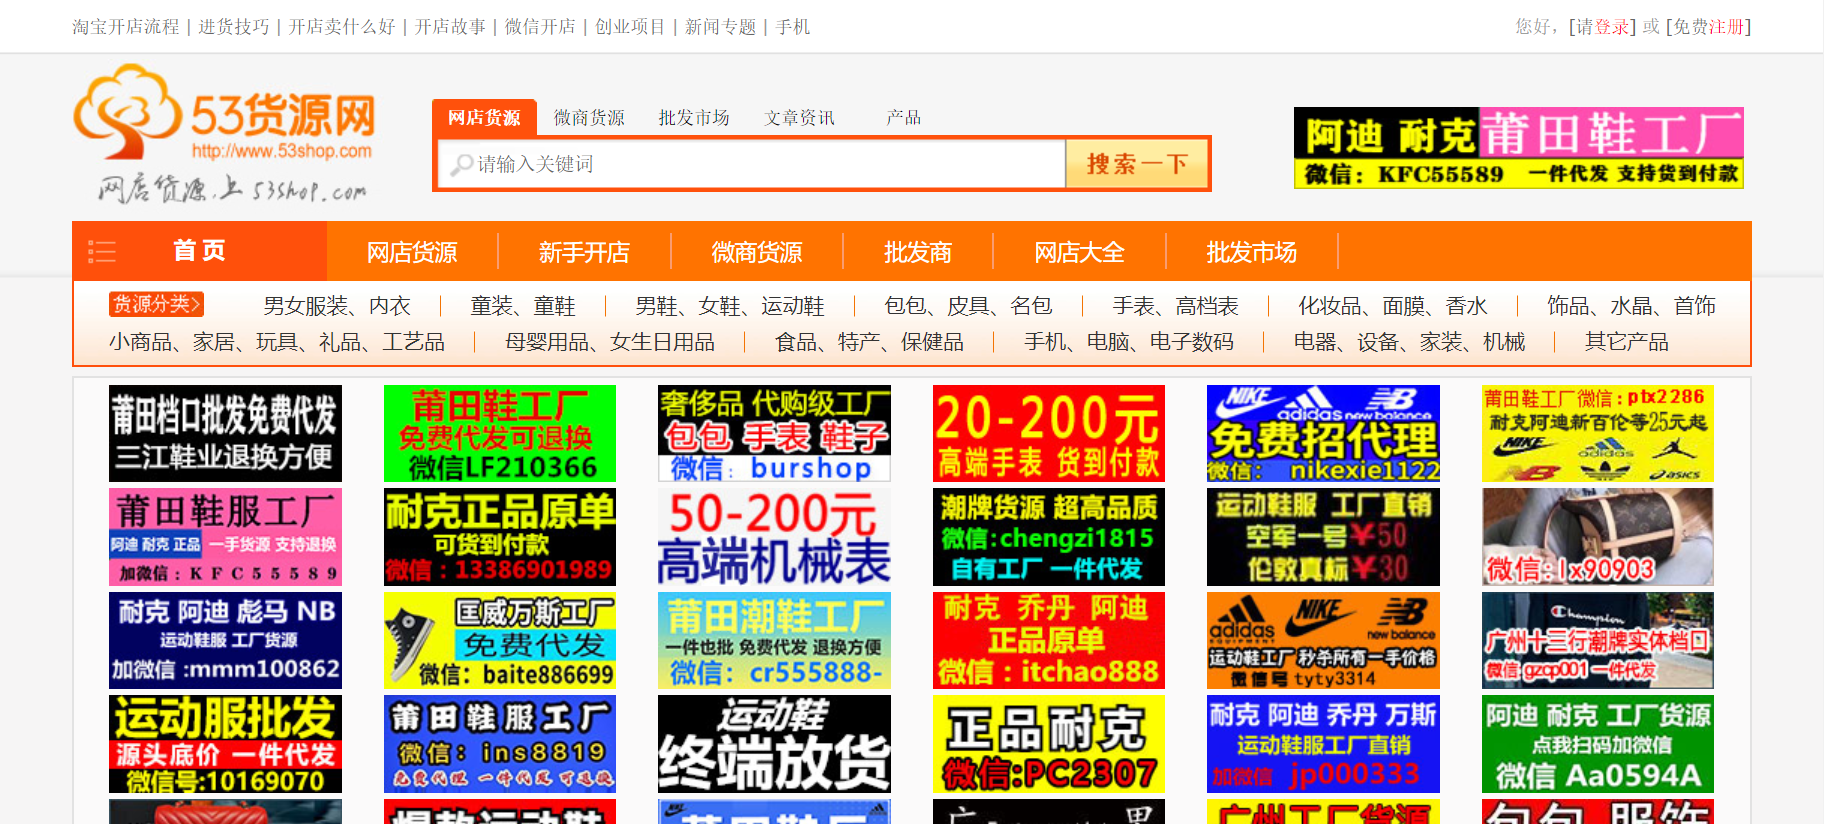Open 新手开店 in the navigation bar
This screenshot has width=1824, height=824.
click(x=584, y=252)
